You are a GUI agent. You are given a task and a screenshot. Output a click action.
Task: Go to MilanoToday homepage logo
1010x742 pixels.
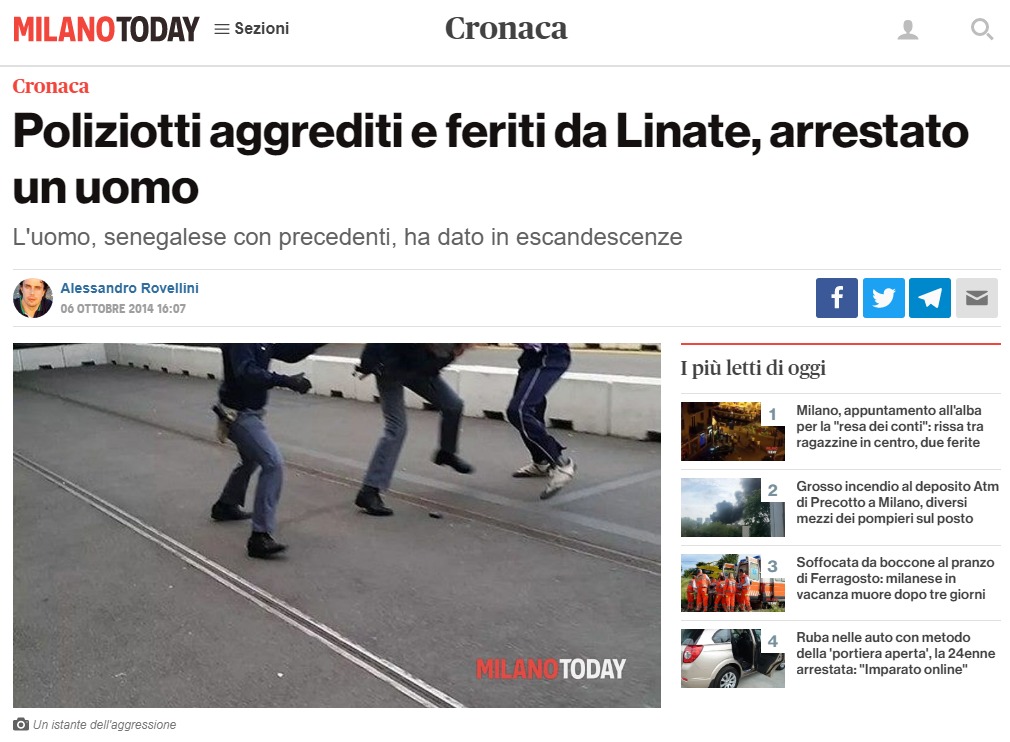pos(106,29)
